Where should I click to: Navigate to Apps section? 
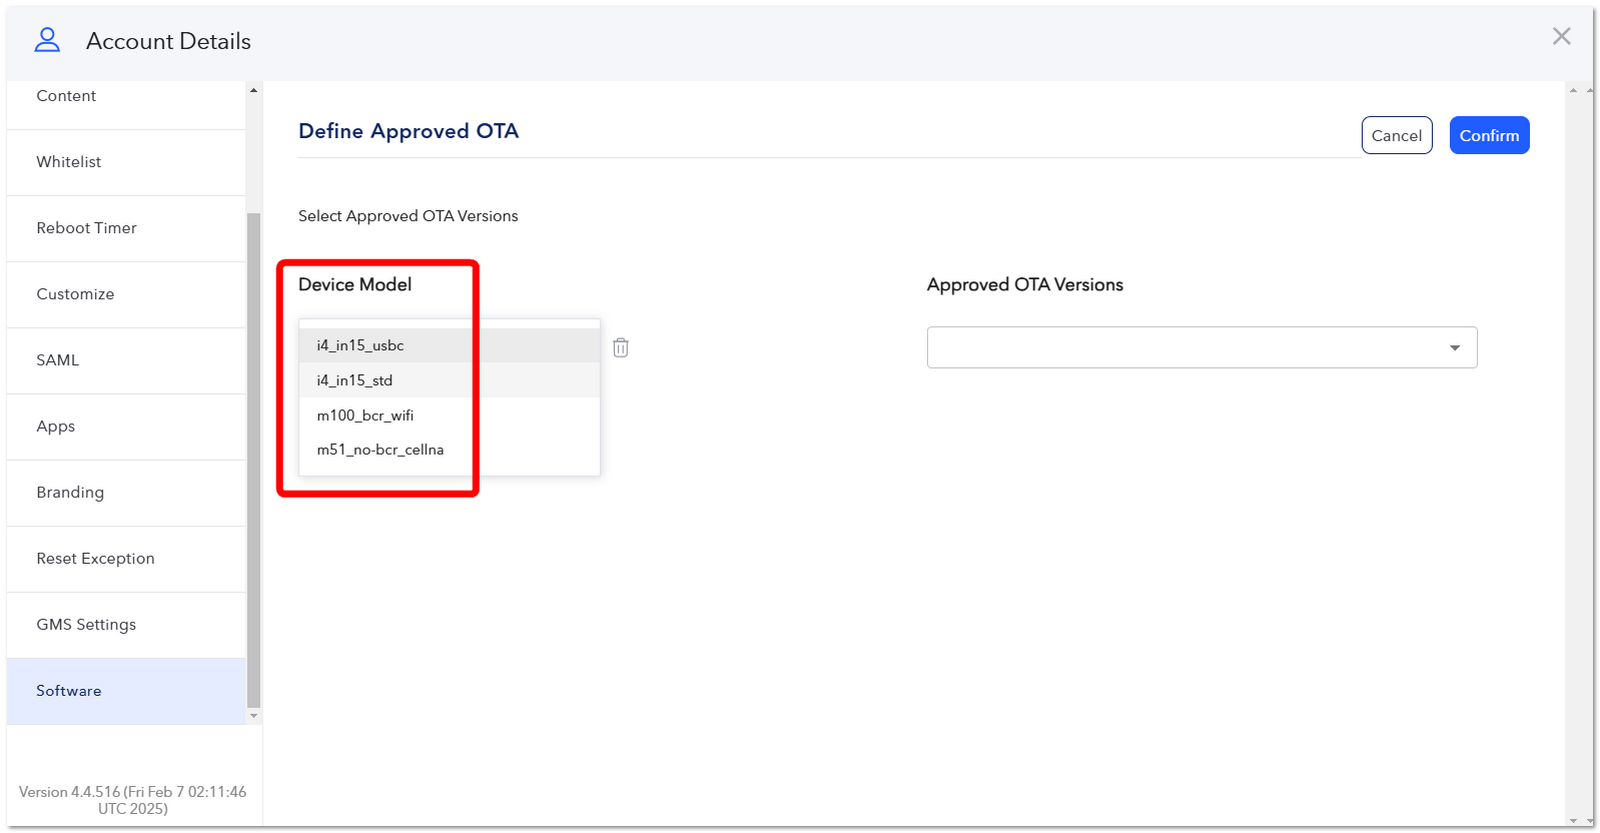point(126,426)
